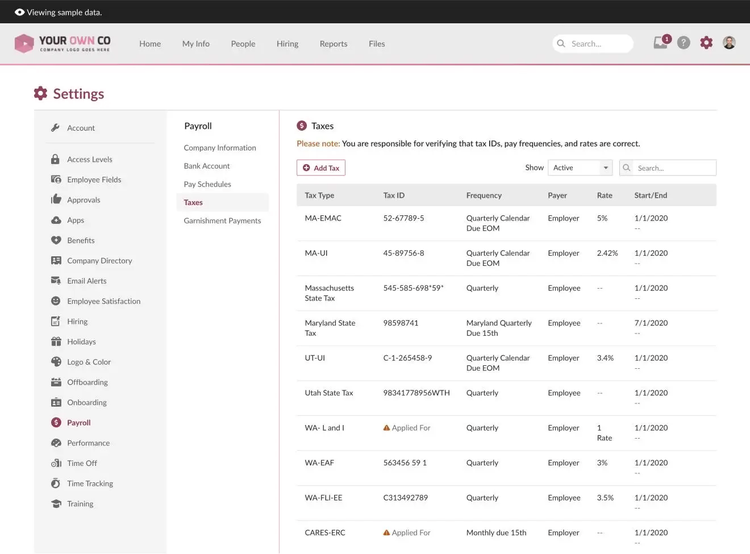Sort by the Tax Type column header
750x554 pixels.
320,195
